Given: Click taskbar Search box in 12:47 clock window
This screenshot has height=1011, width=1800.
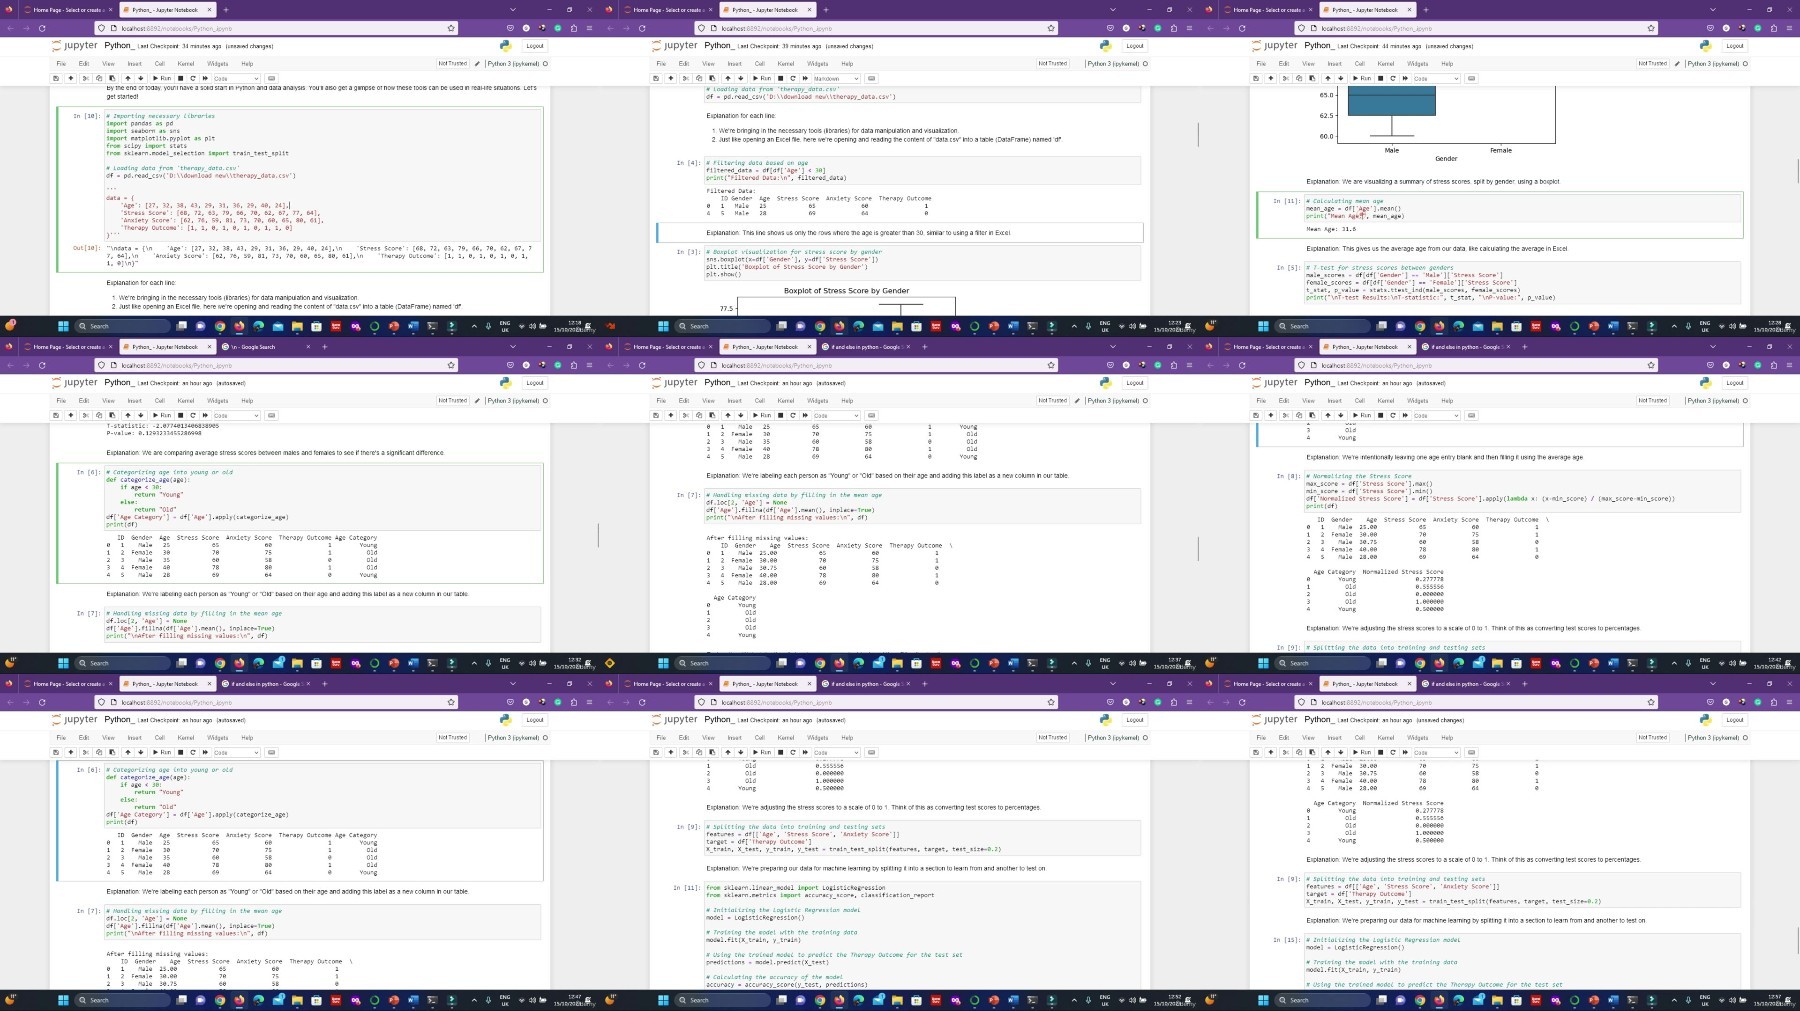Looking at the screenshot, I should tap(122, 1000).
